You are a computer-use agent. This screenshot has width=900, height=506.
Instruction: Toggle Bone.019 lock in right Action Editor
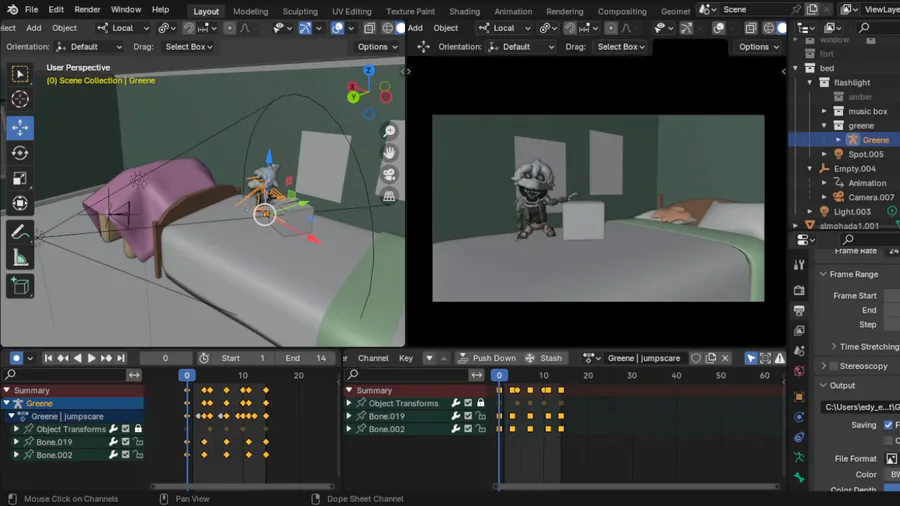click(x=480, y=416)
